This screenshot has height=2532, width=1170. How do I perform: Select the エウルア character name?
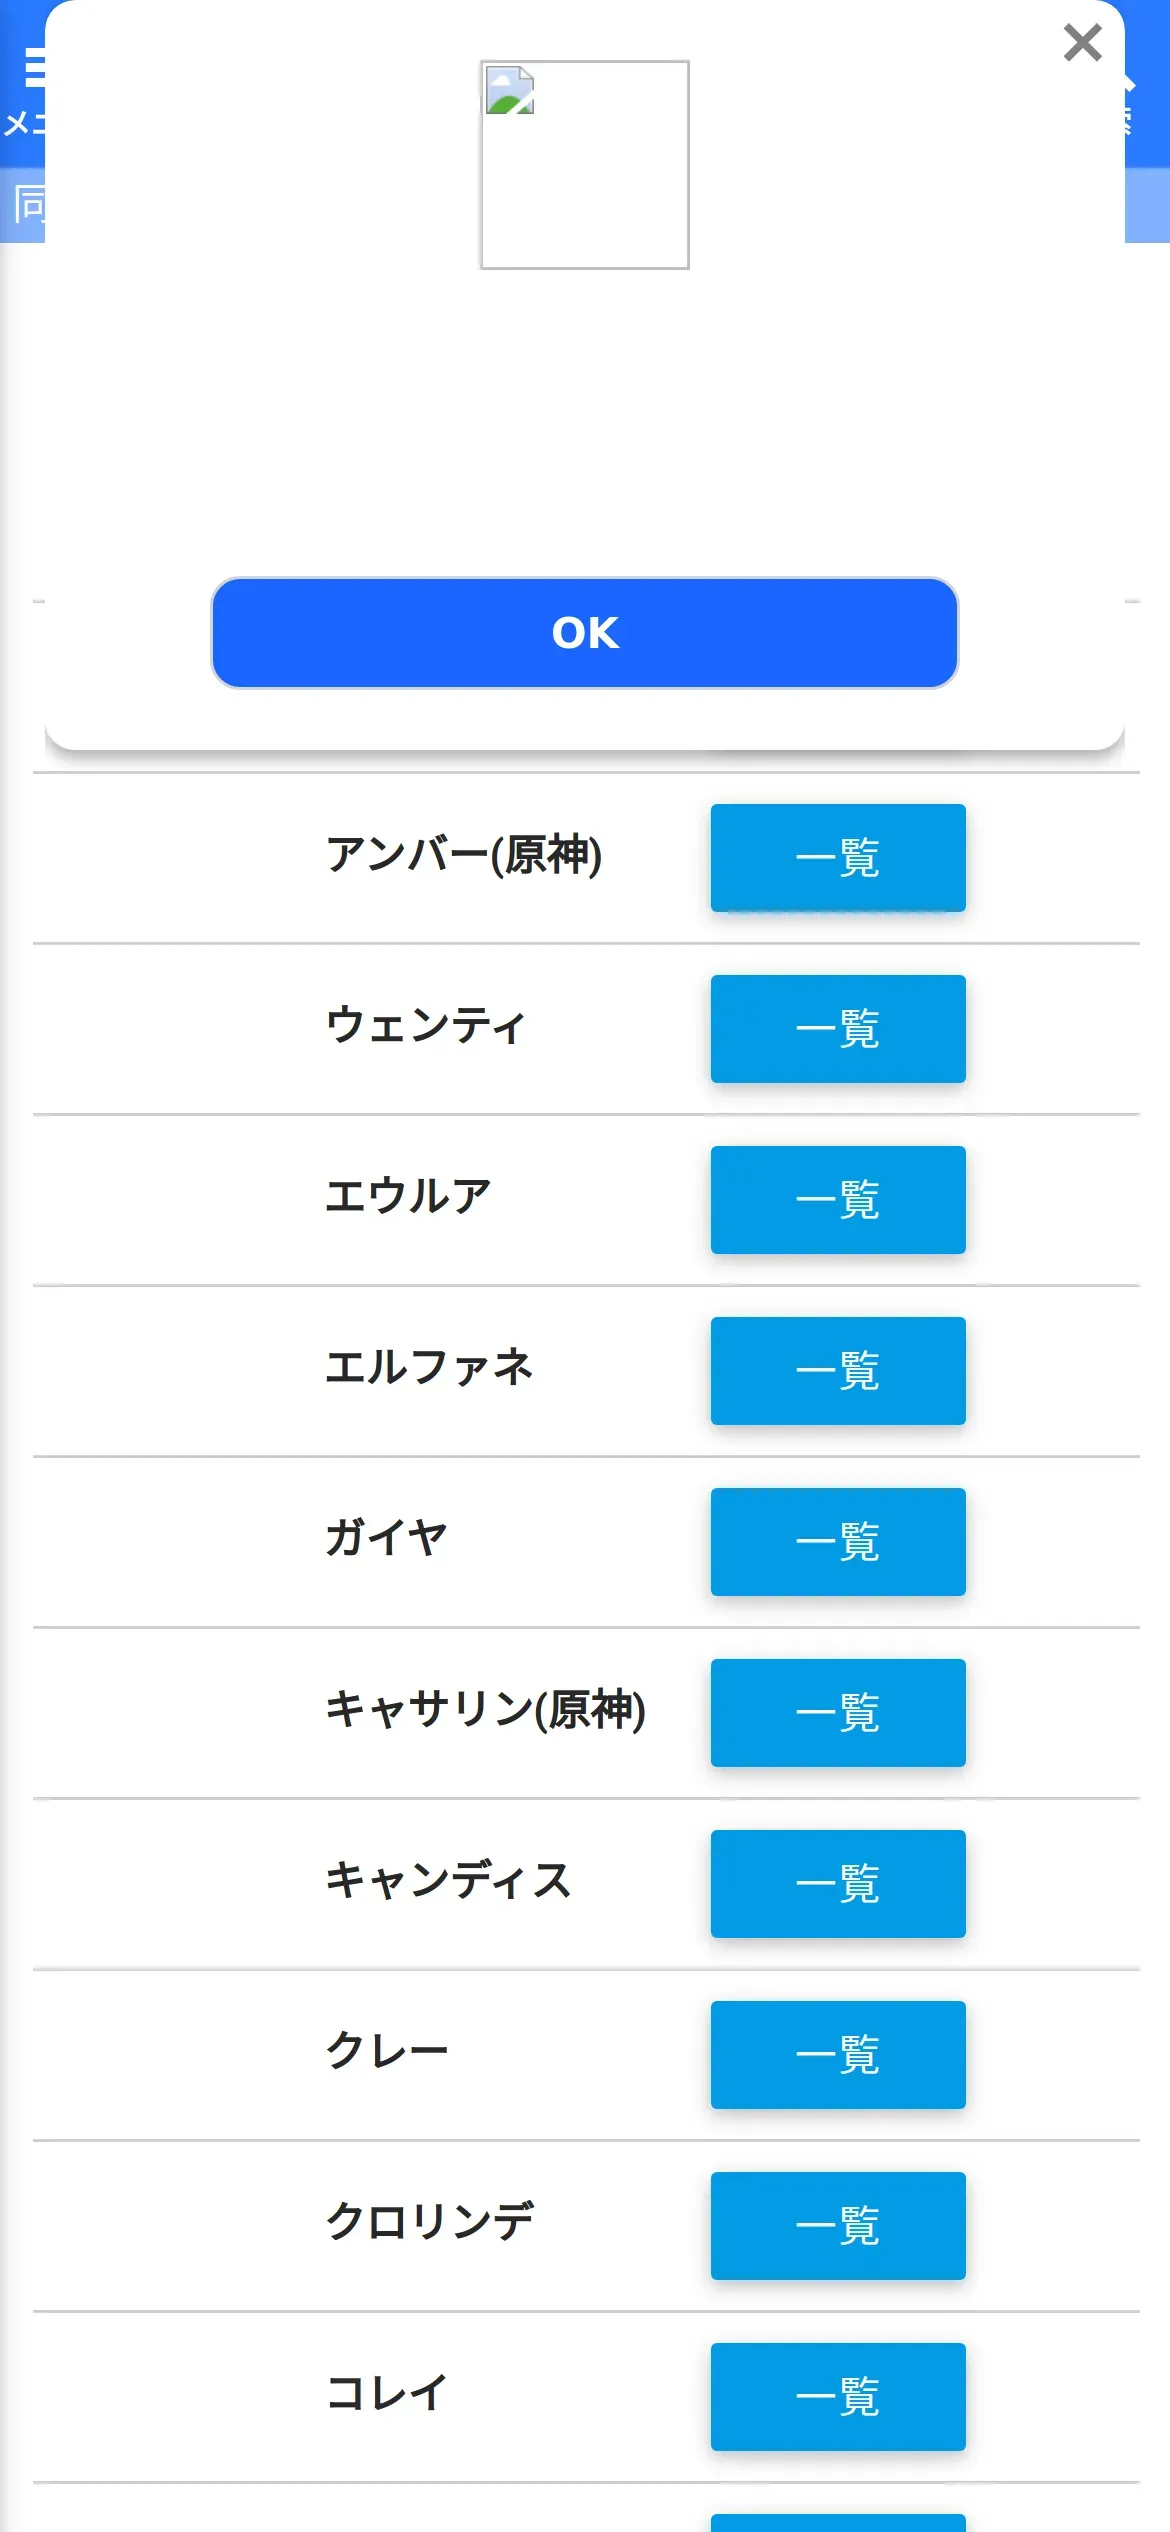click(408, 1197)
